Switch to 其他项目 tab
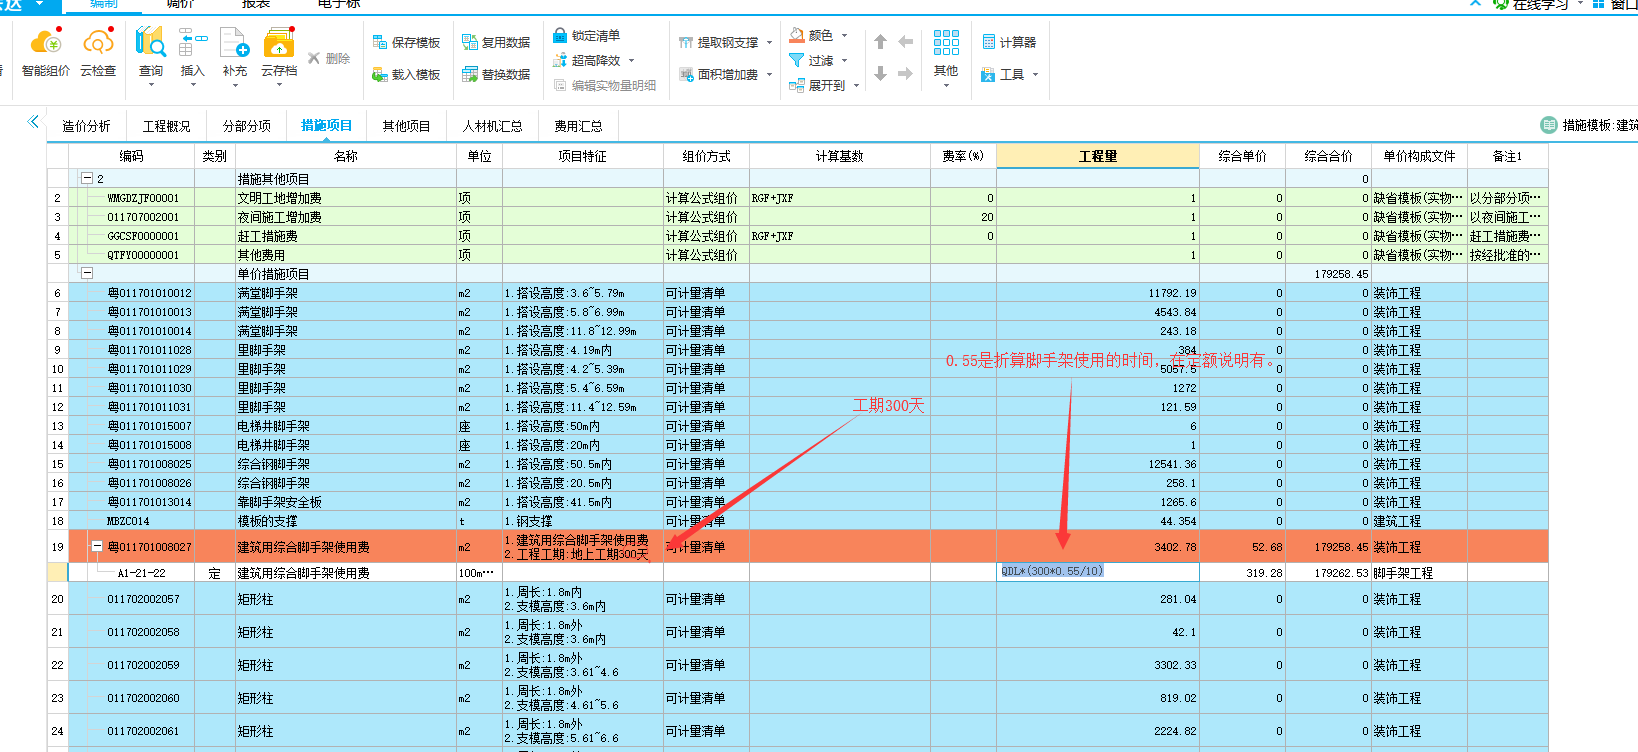The width and height of the screenshot is (1638, 752). tap(406, 126)
